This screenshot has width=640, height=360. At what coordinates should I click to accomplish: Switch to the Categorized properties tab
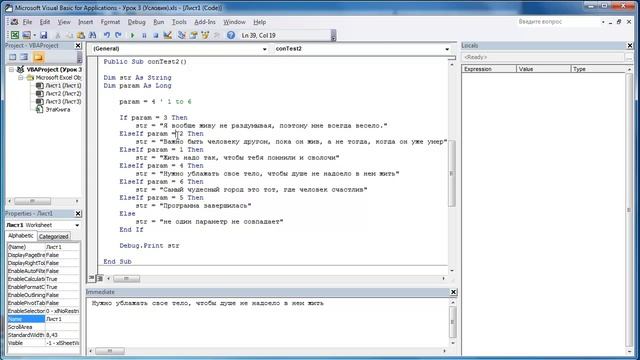[x=53, y=236]
